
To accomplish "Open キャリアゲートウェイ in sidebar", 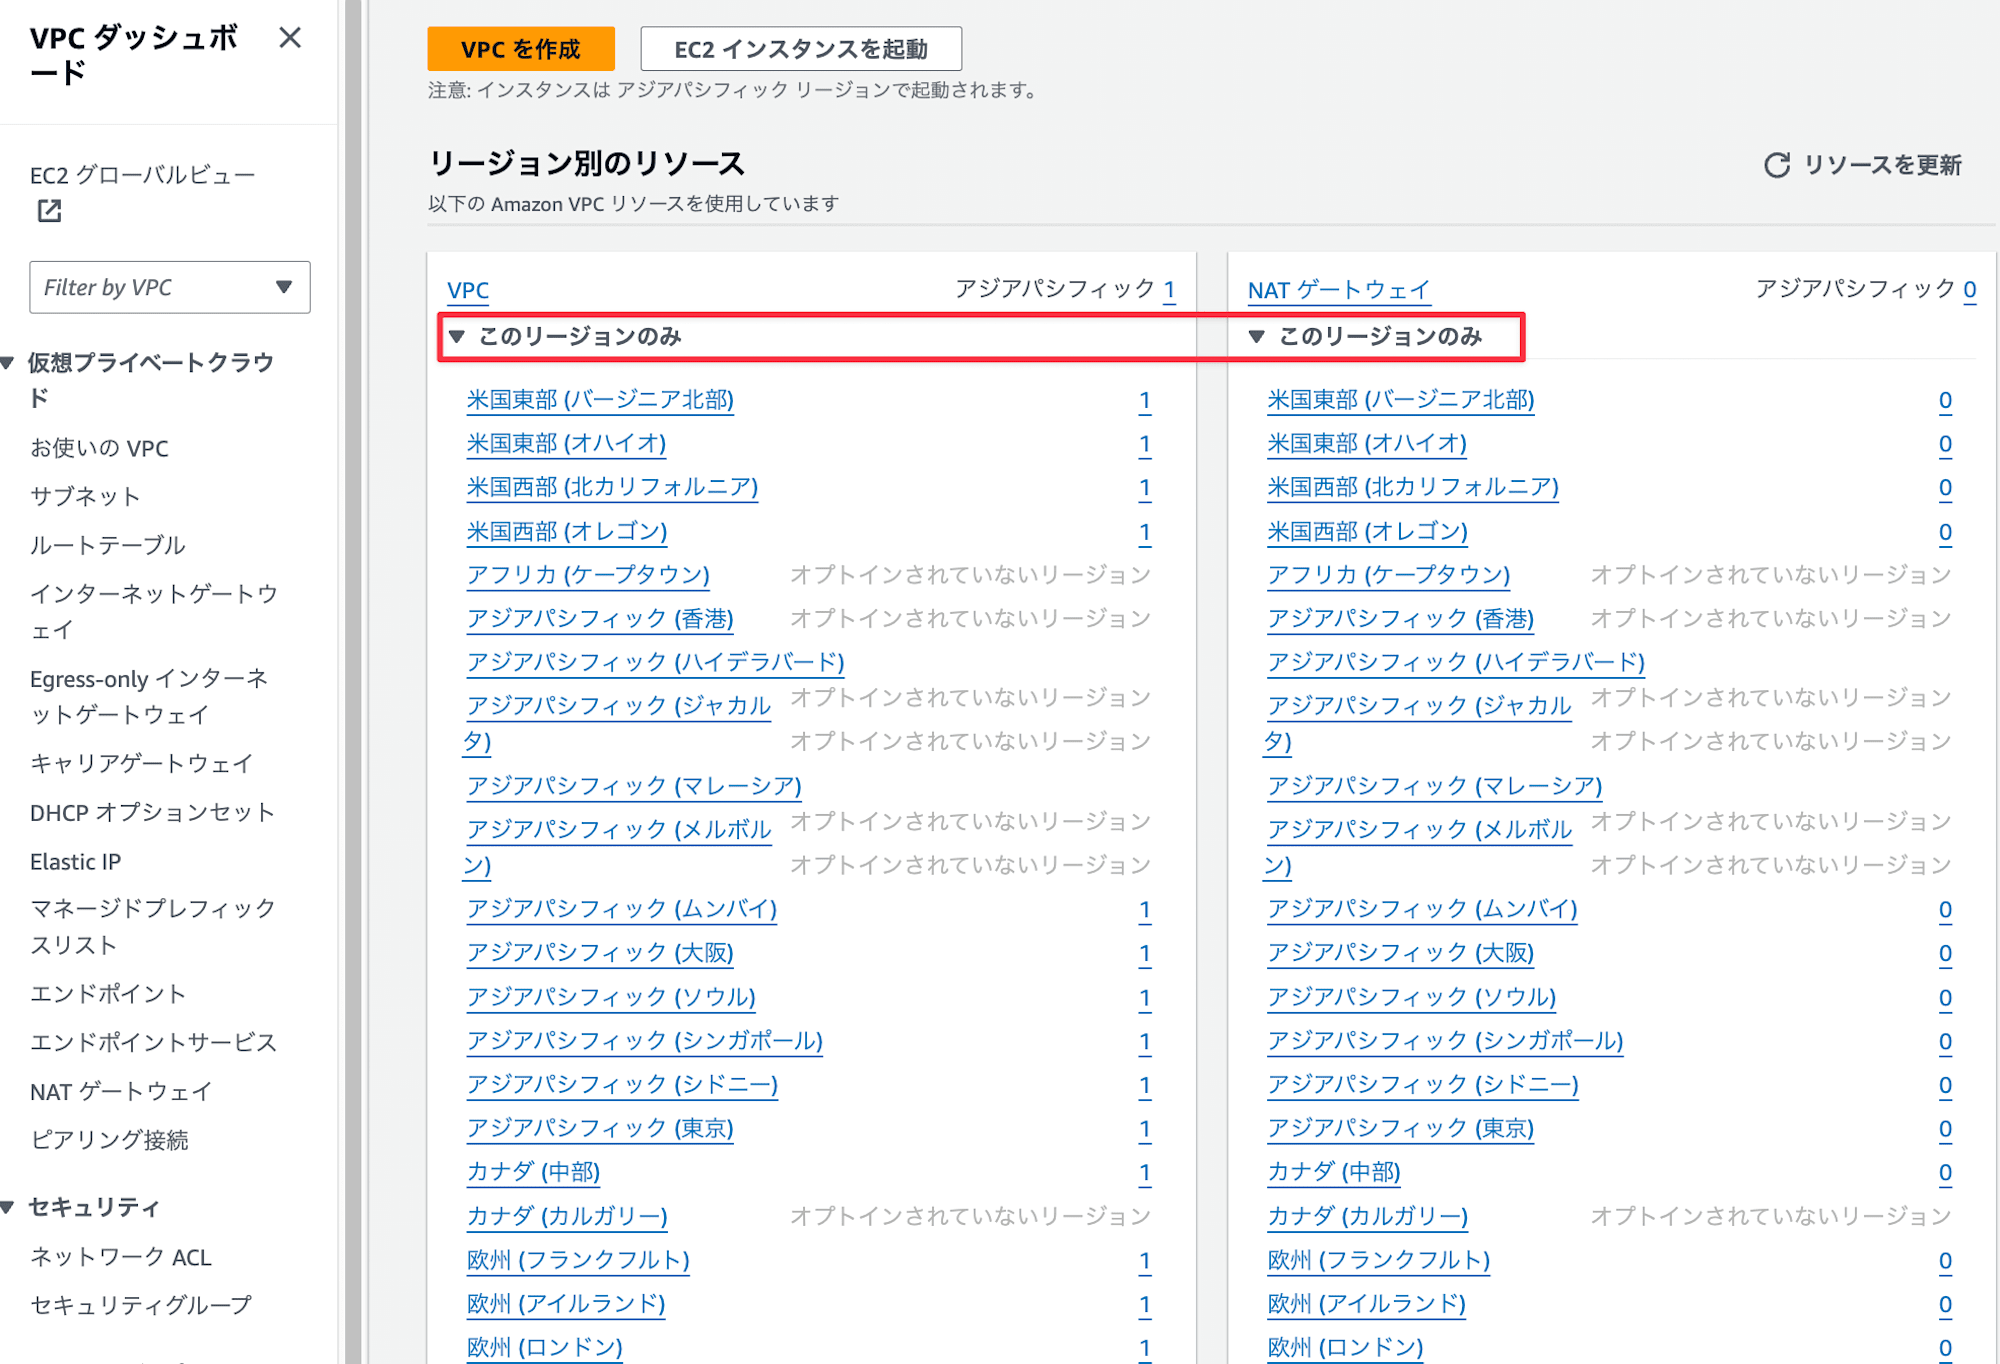I will [142, 763].
